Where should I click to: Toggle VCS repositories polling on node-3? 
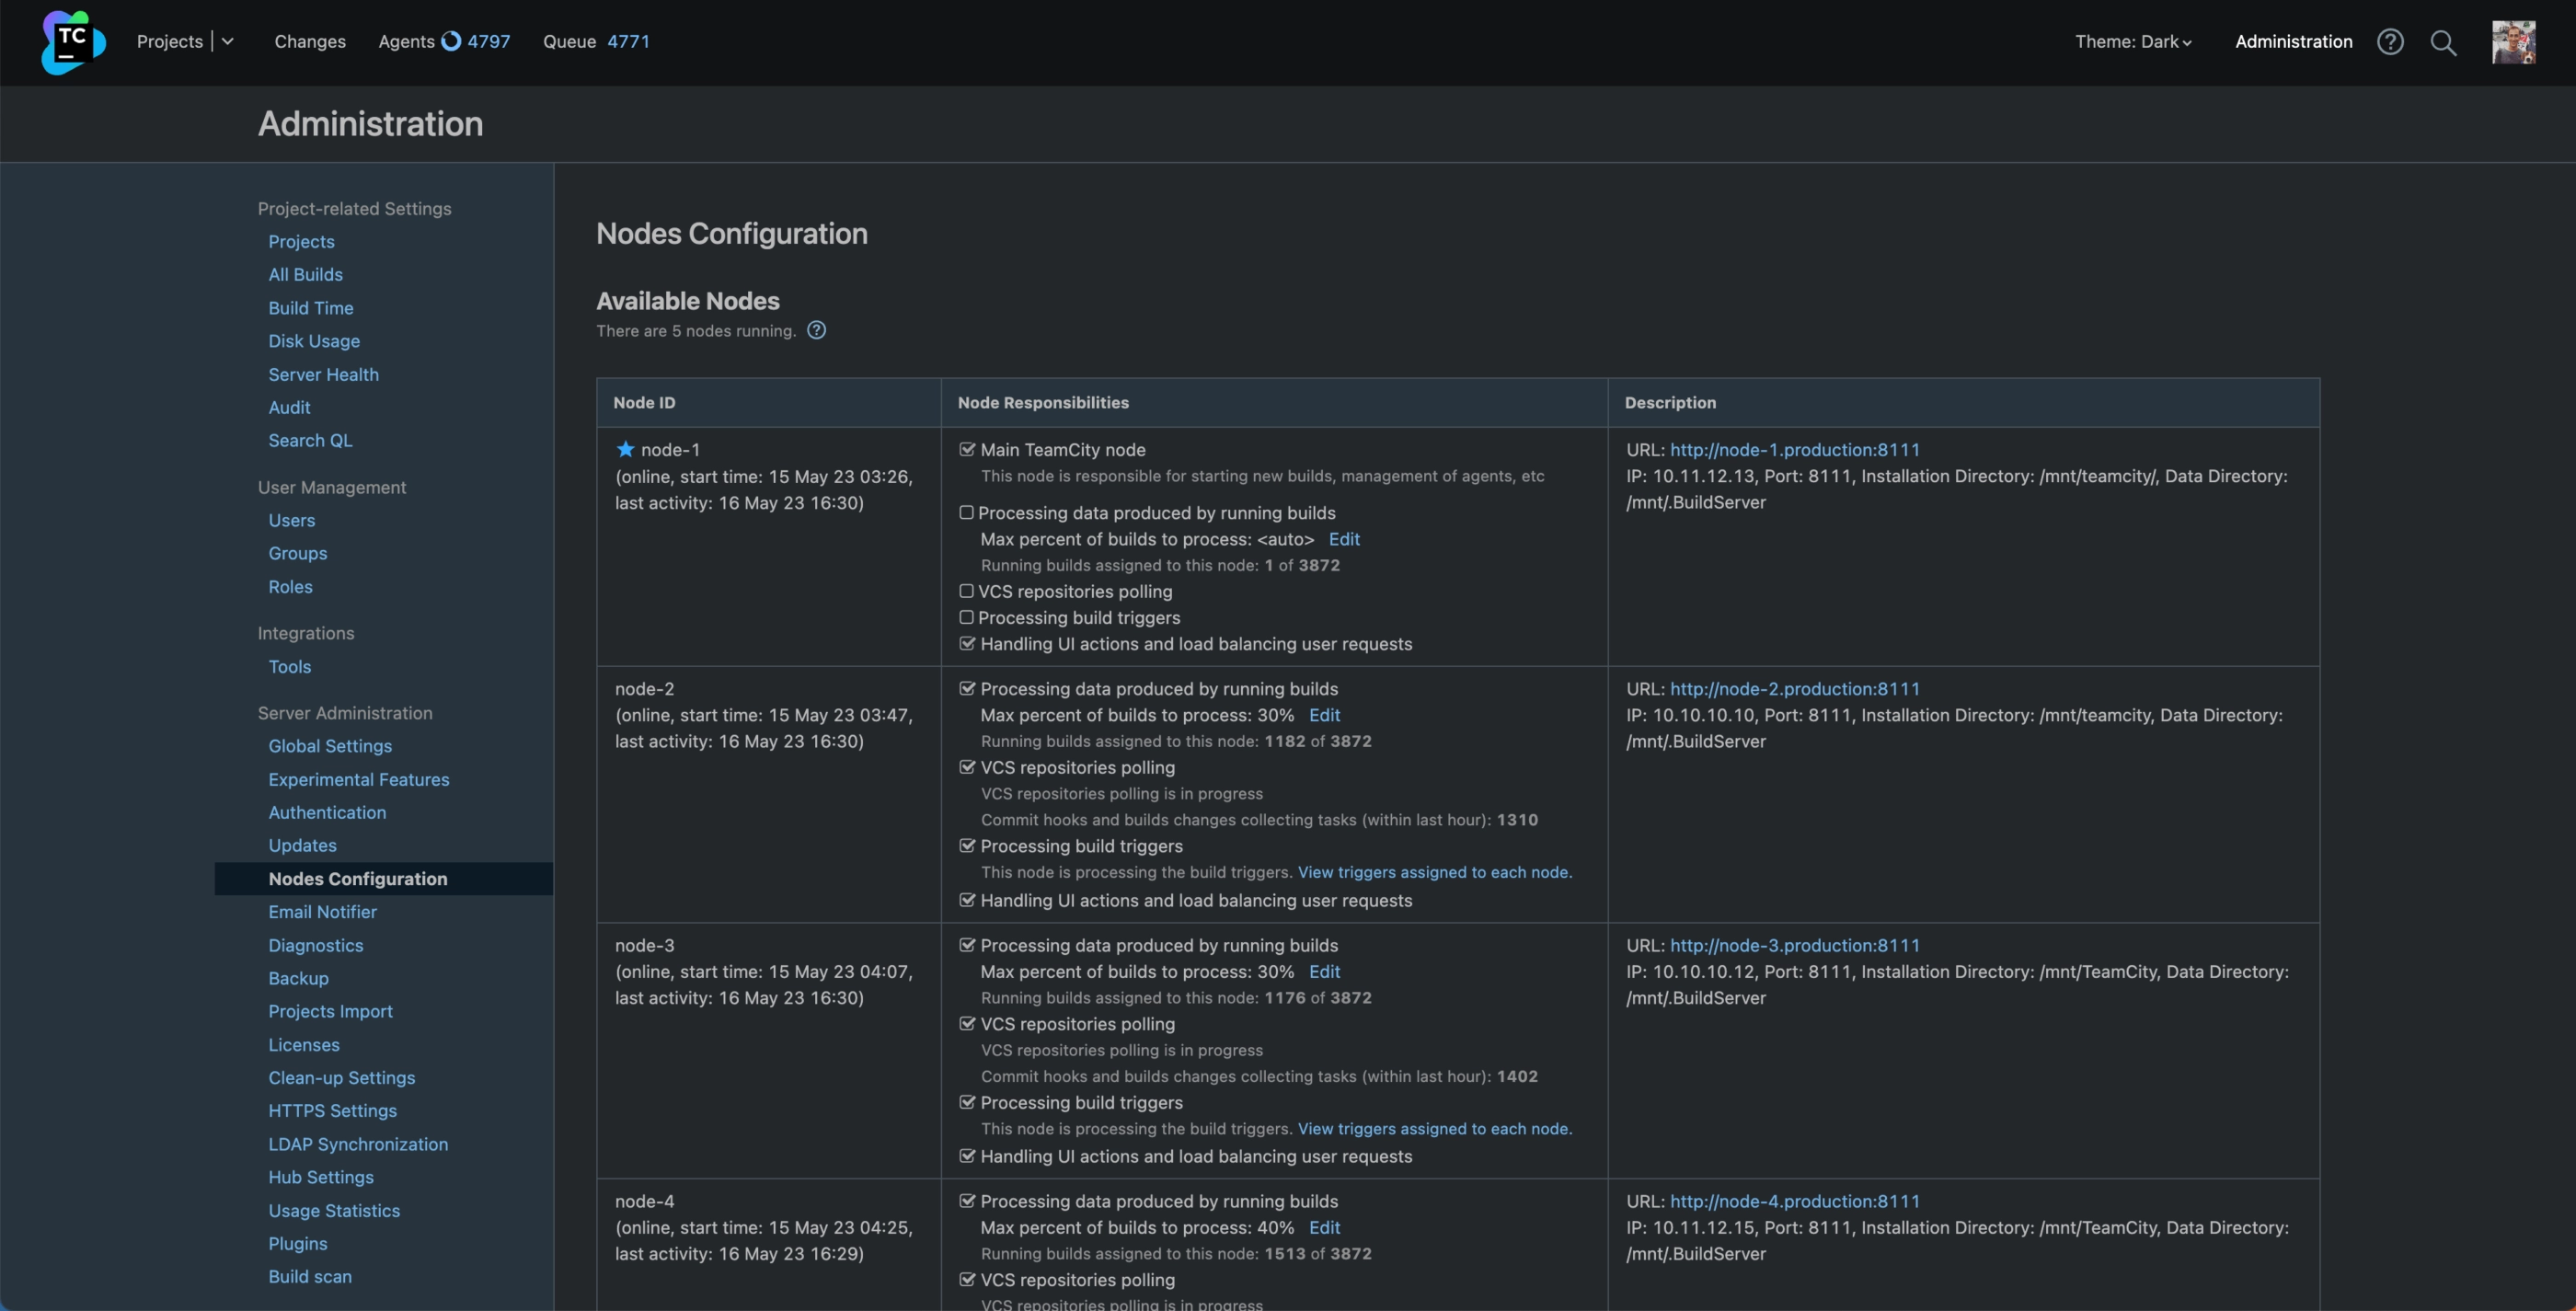point(967,1023)
